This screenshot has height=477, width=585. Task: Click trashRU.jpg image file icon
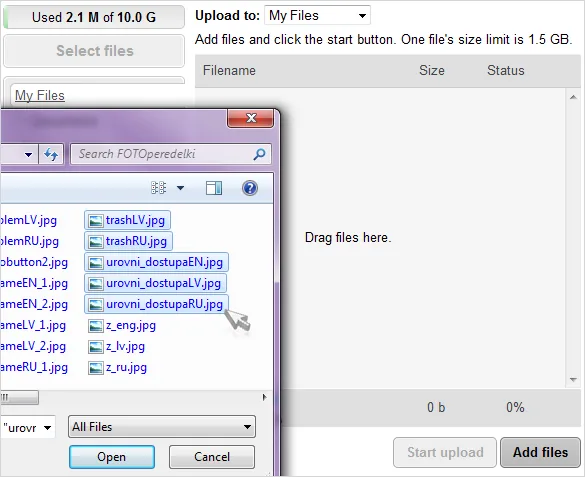click(x=96, y=242)
